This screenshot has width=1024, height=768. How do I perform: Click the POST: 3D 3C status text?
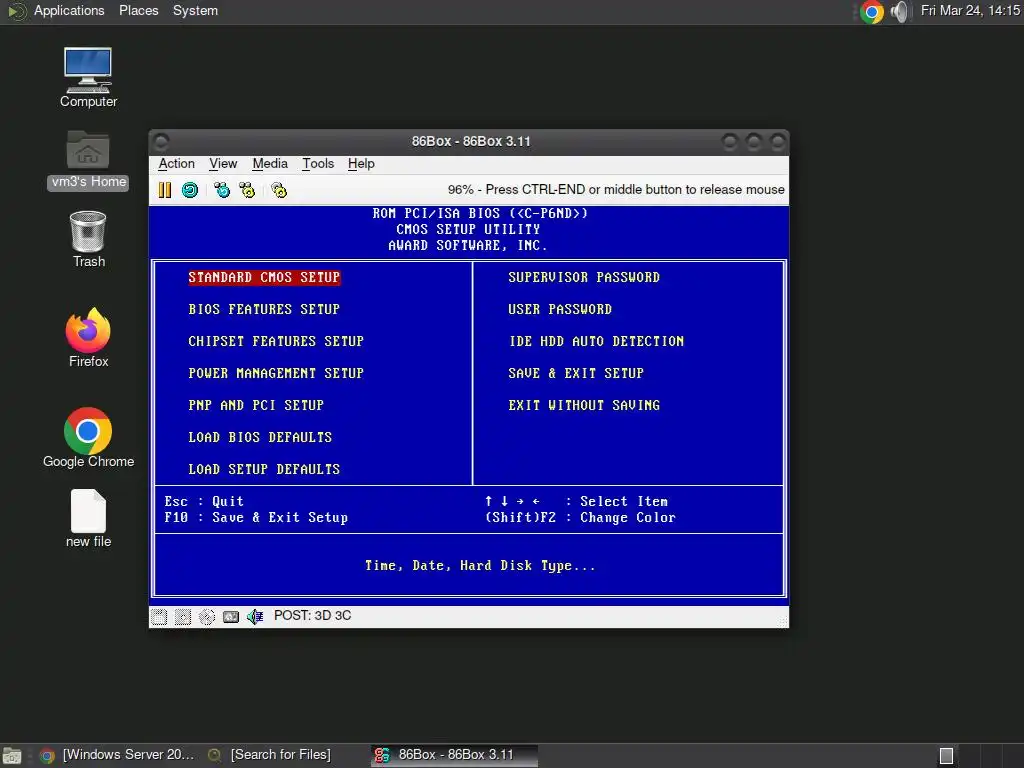312,616
